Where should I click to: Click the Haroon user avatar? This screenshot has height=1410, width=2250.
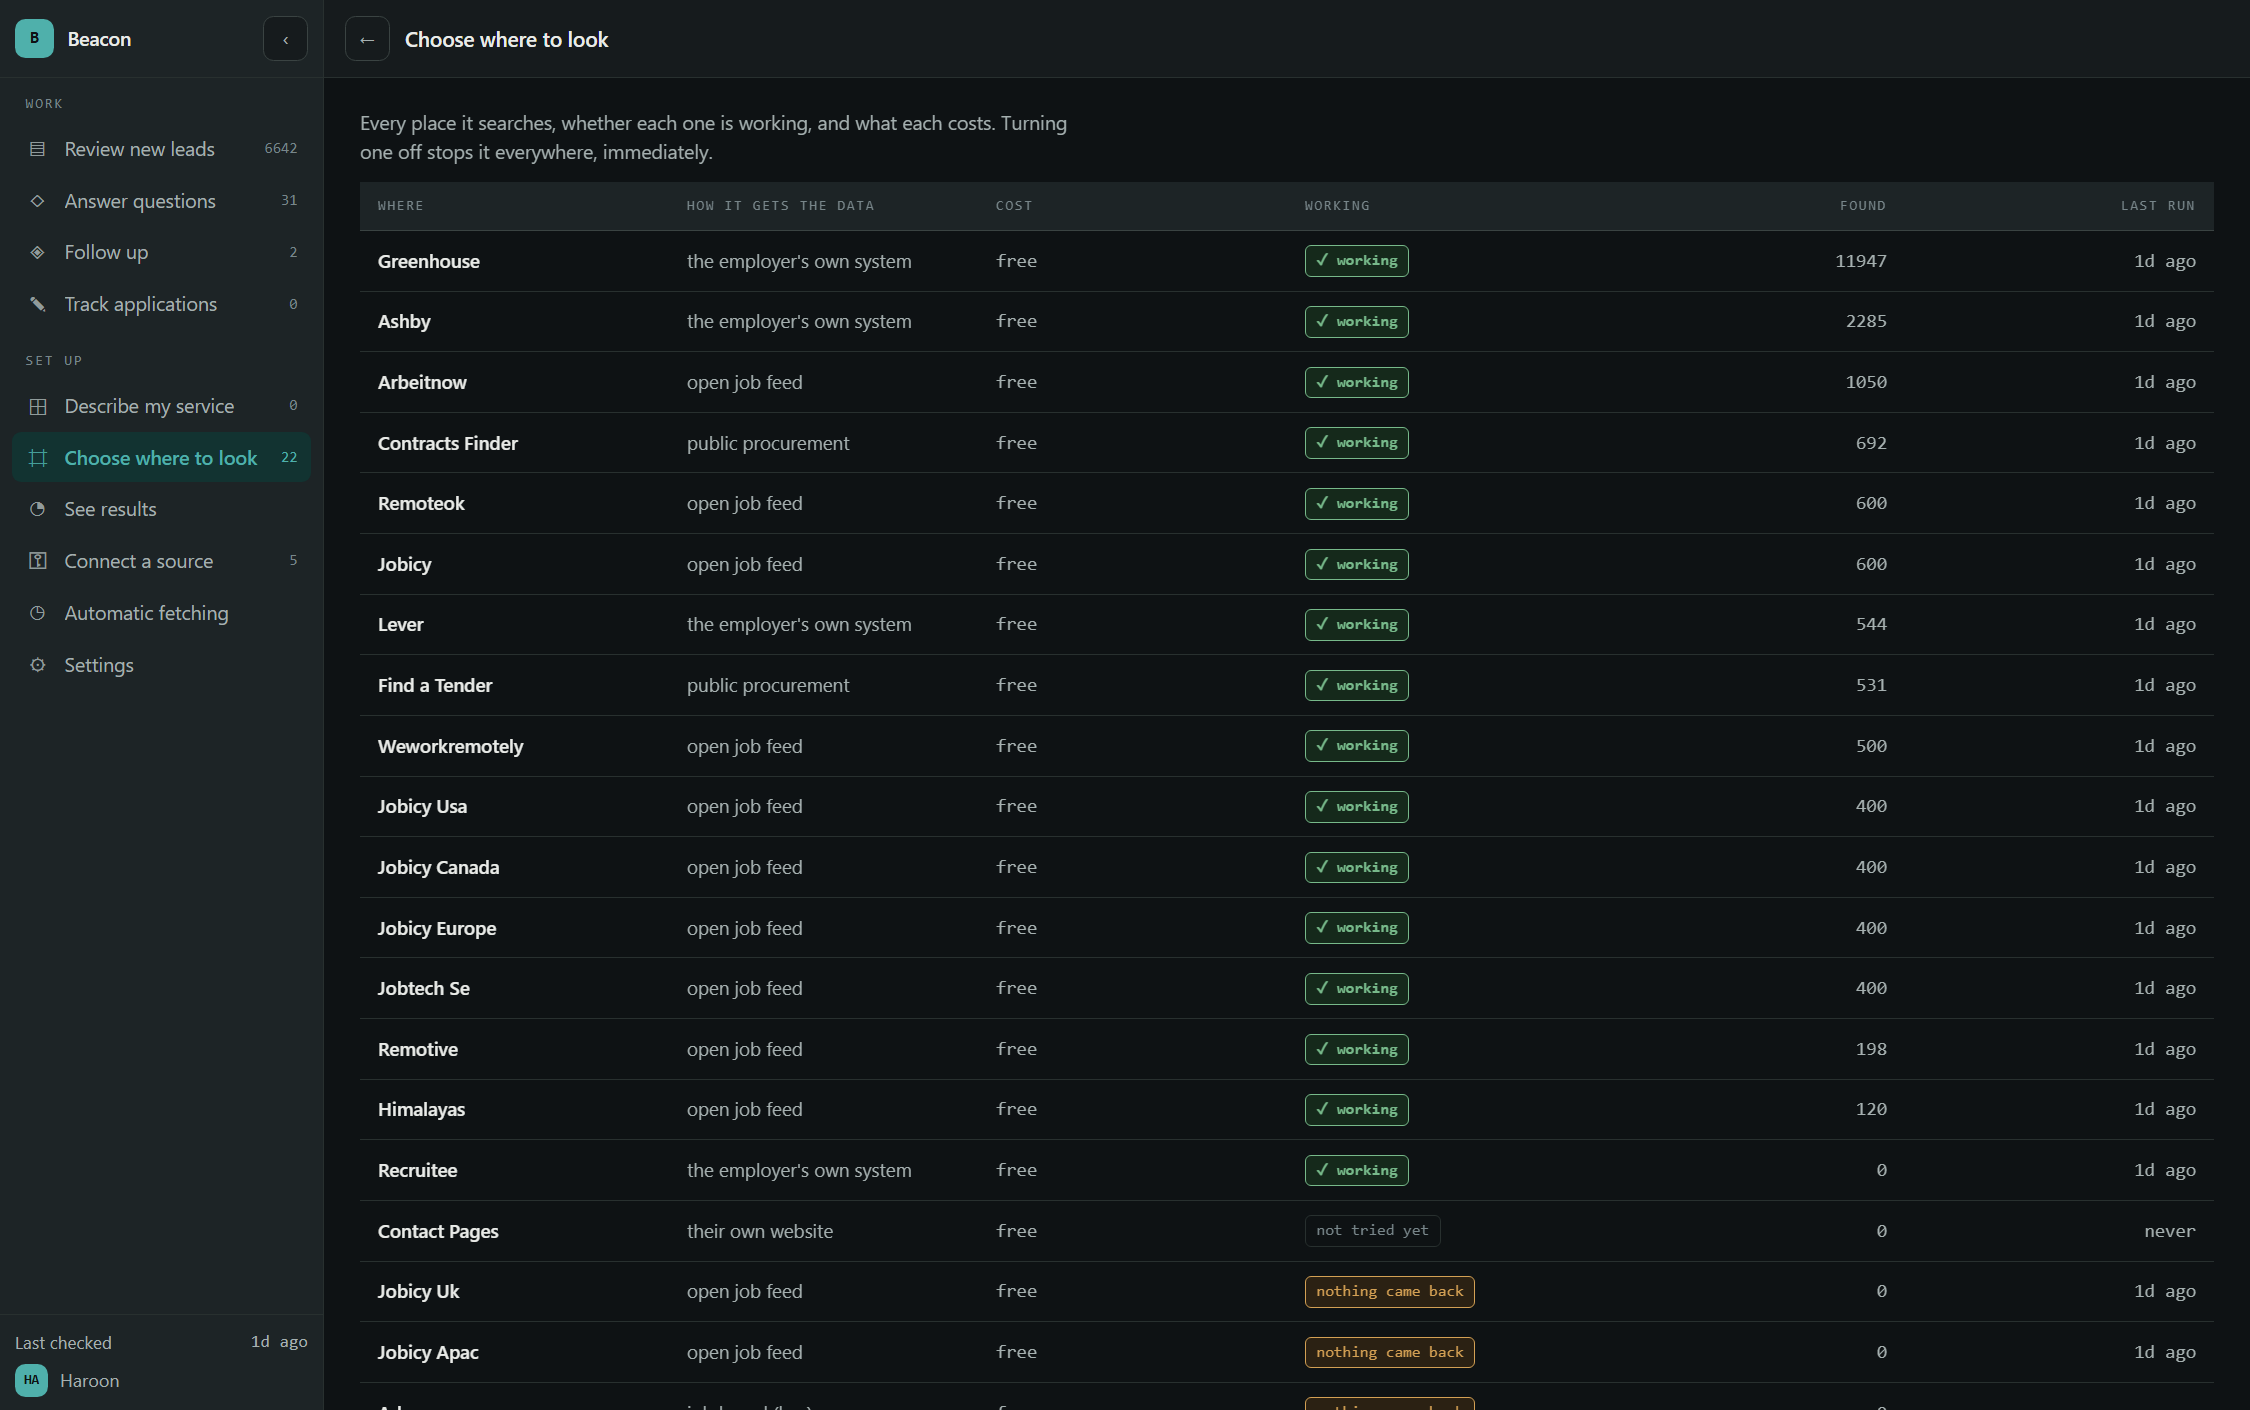tap(31, 1380)
